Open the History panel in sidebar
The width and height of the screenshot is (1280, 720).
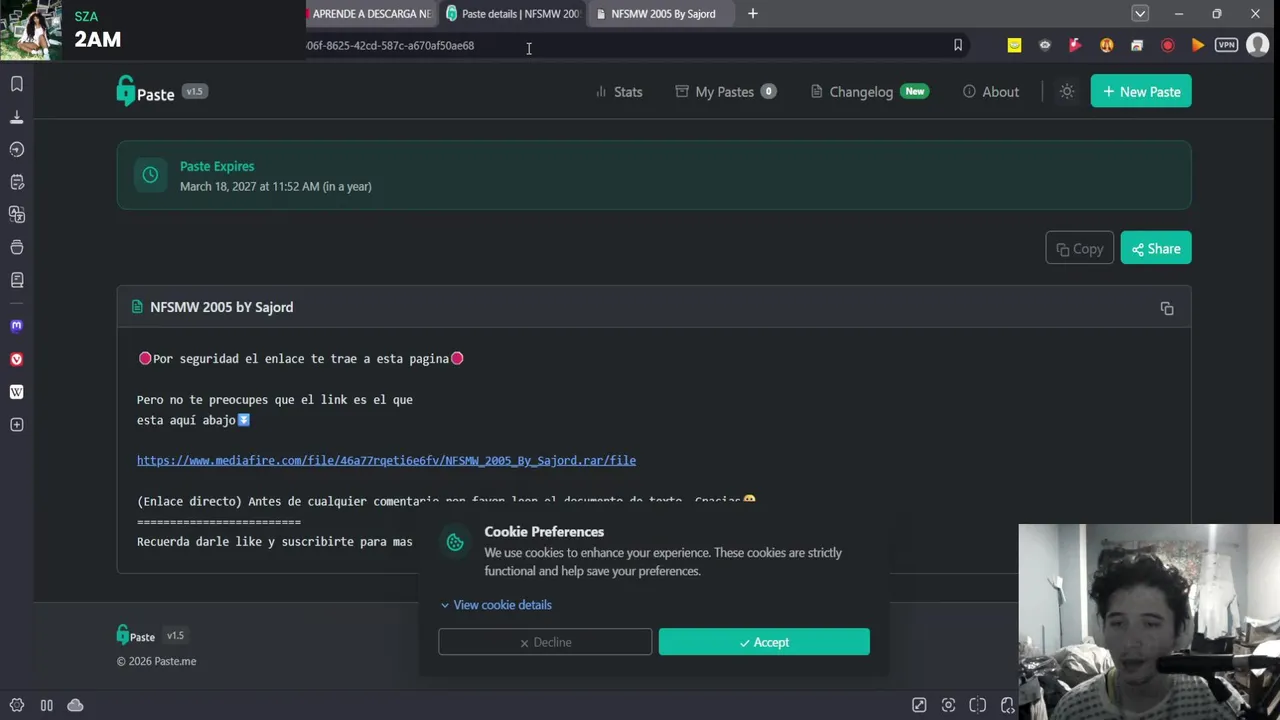click(x=16, y=149)
